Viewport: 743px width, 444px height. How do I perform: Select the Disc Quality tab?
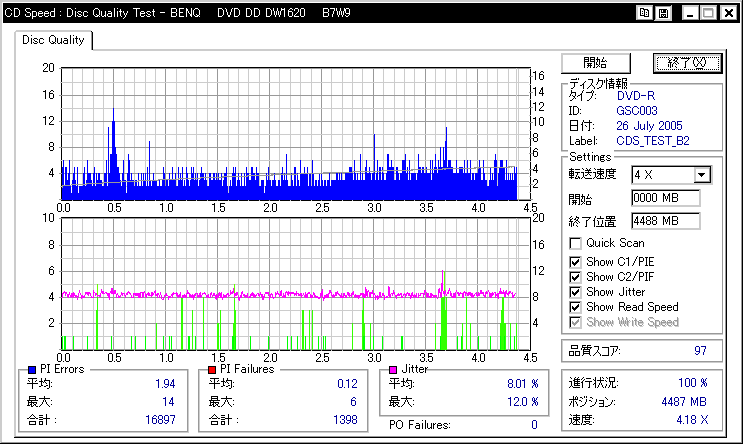coord(53,40)
